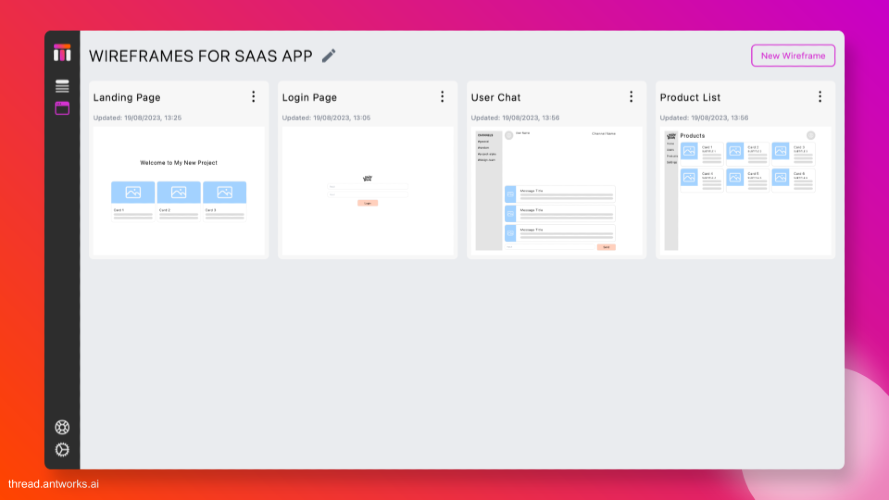Open Login Page card options menu
The width and height of the screenshot is (889, 500).
point(442,97)
